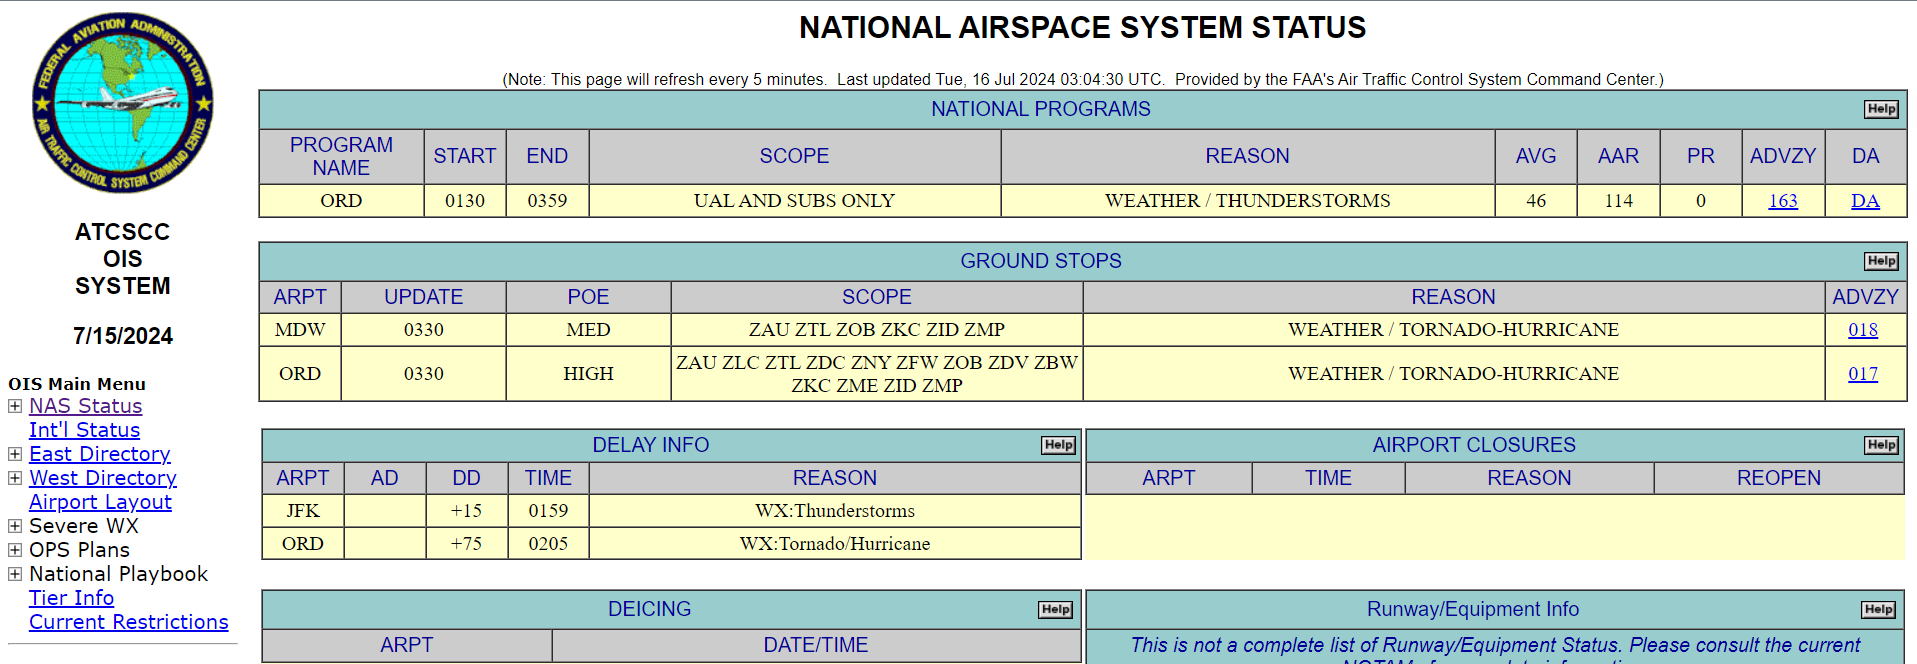
Task: Click the GROUND STOPS section header
Action: tap(1041, 261)
